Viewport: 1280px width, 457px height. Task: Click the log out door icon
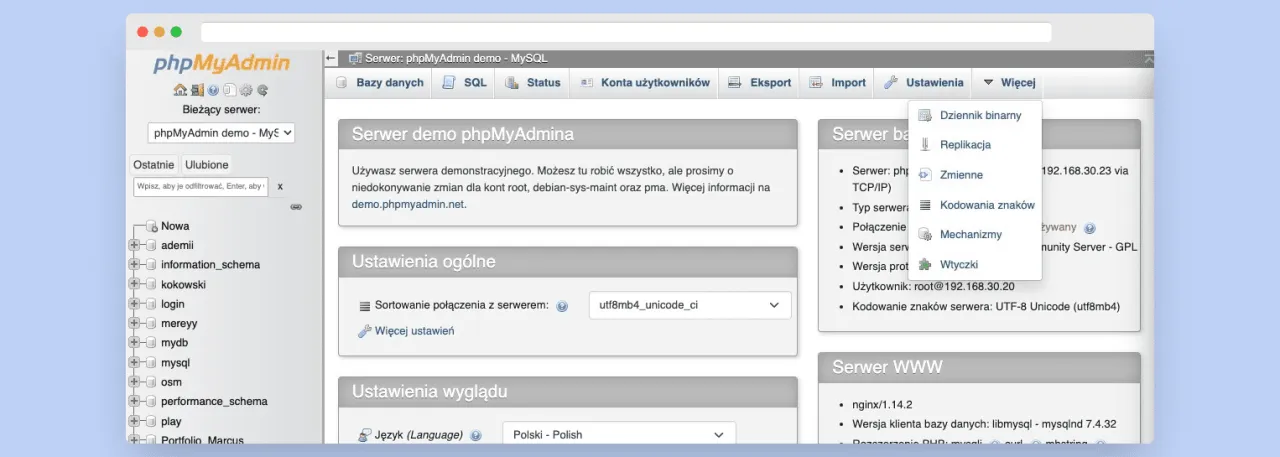[x=197, y=90]
